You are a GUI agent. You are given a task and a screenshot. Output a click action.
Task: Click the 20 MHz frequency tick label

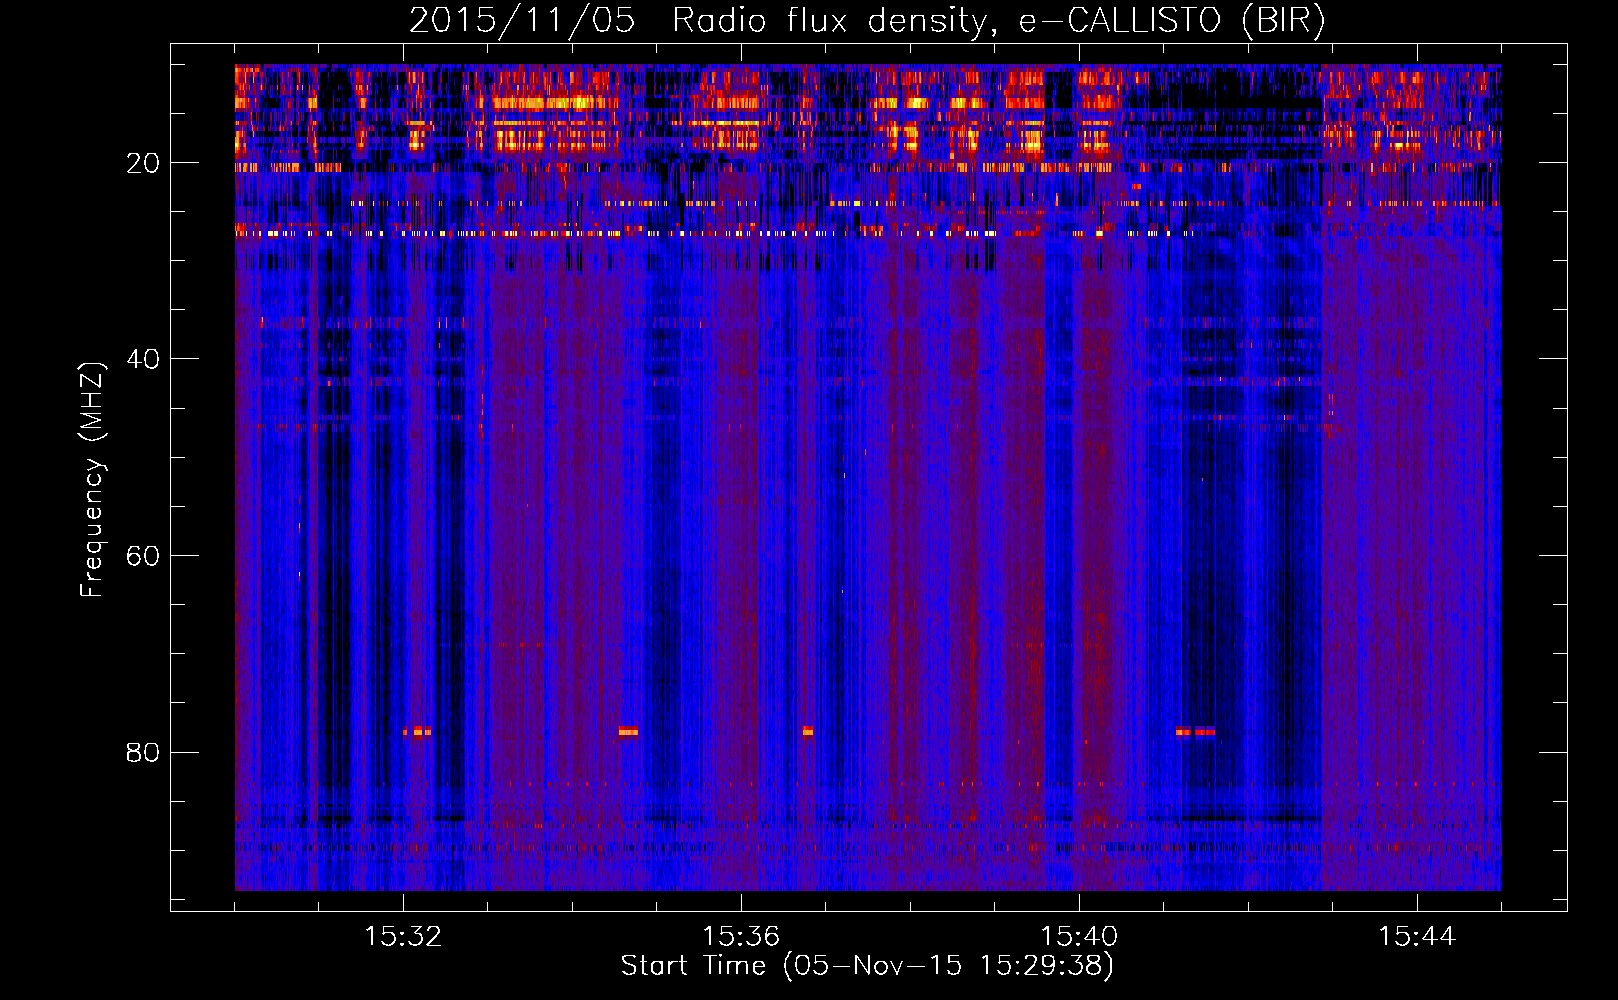point(143,163)
